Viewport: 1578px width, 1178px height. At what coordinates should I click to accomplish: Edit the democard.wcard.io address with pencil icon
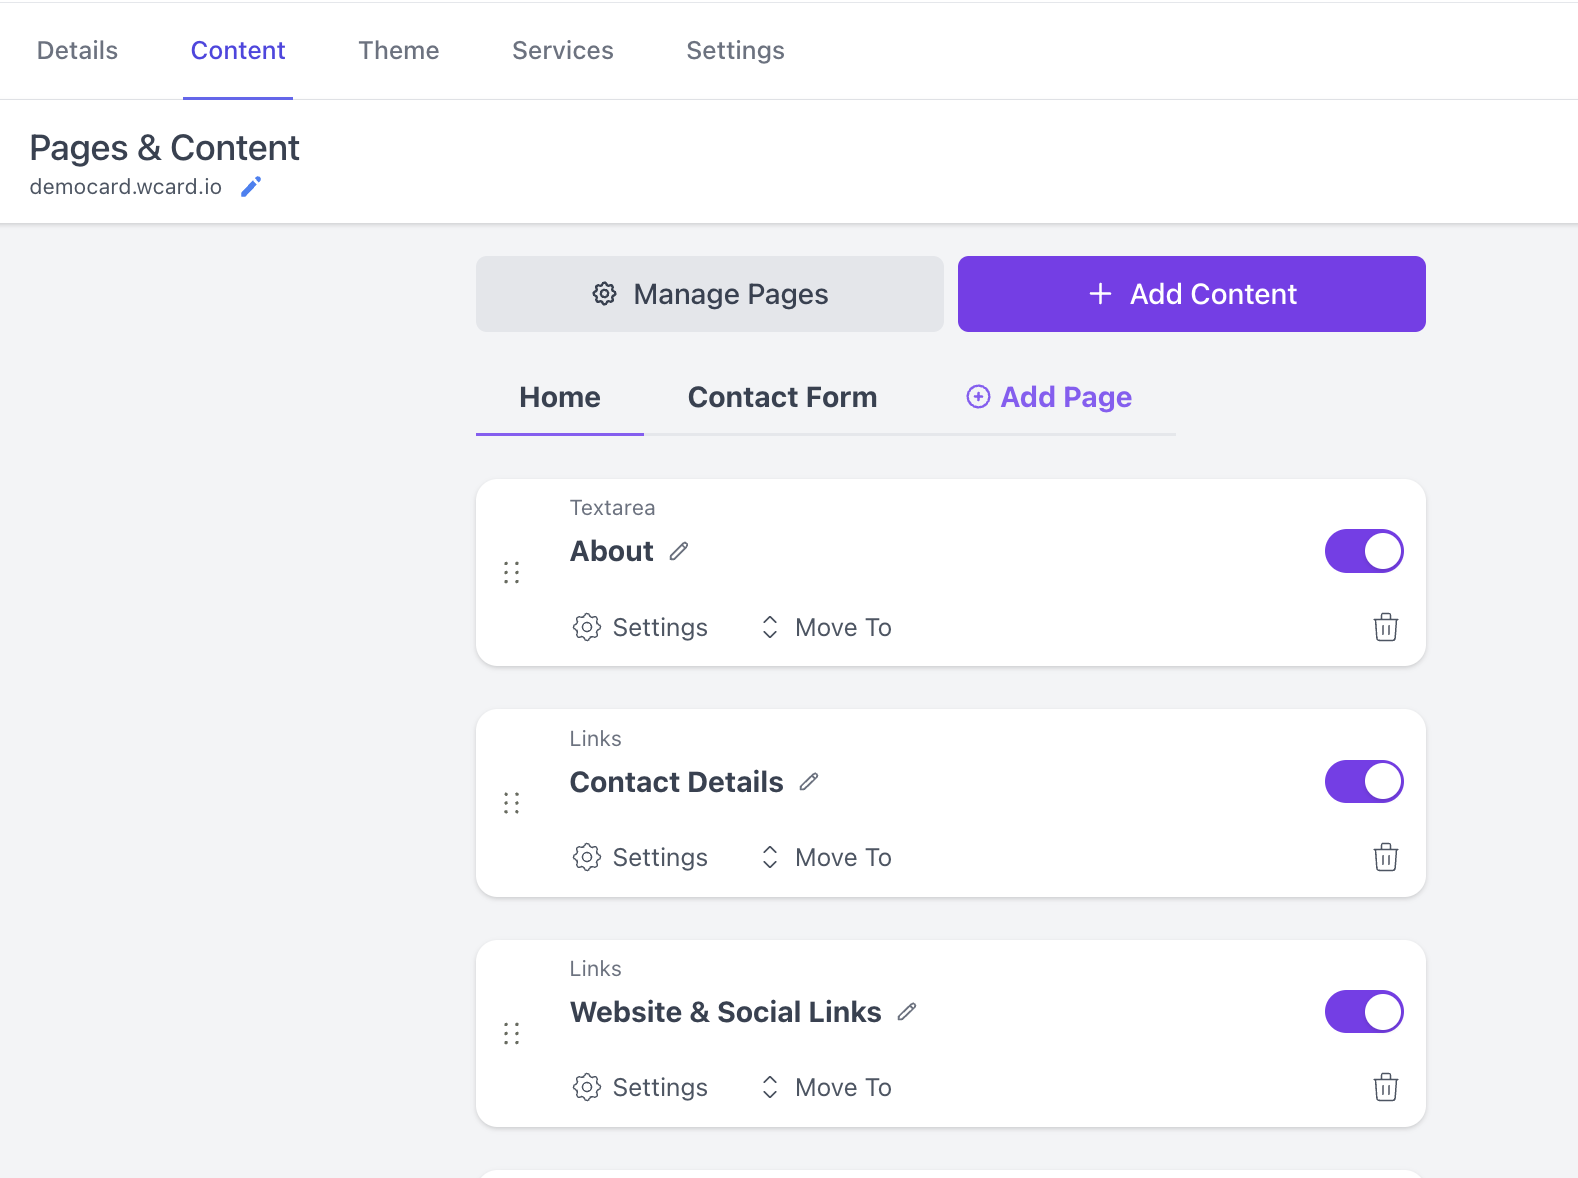tap(251, 187)
